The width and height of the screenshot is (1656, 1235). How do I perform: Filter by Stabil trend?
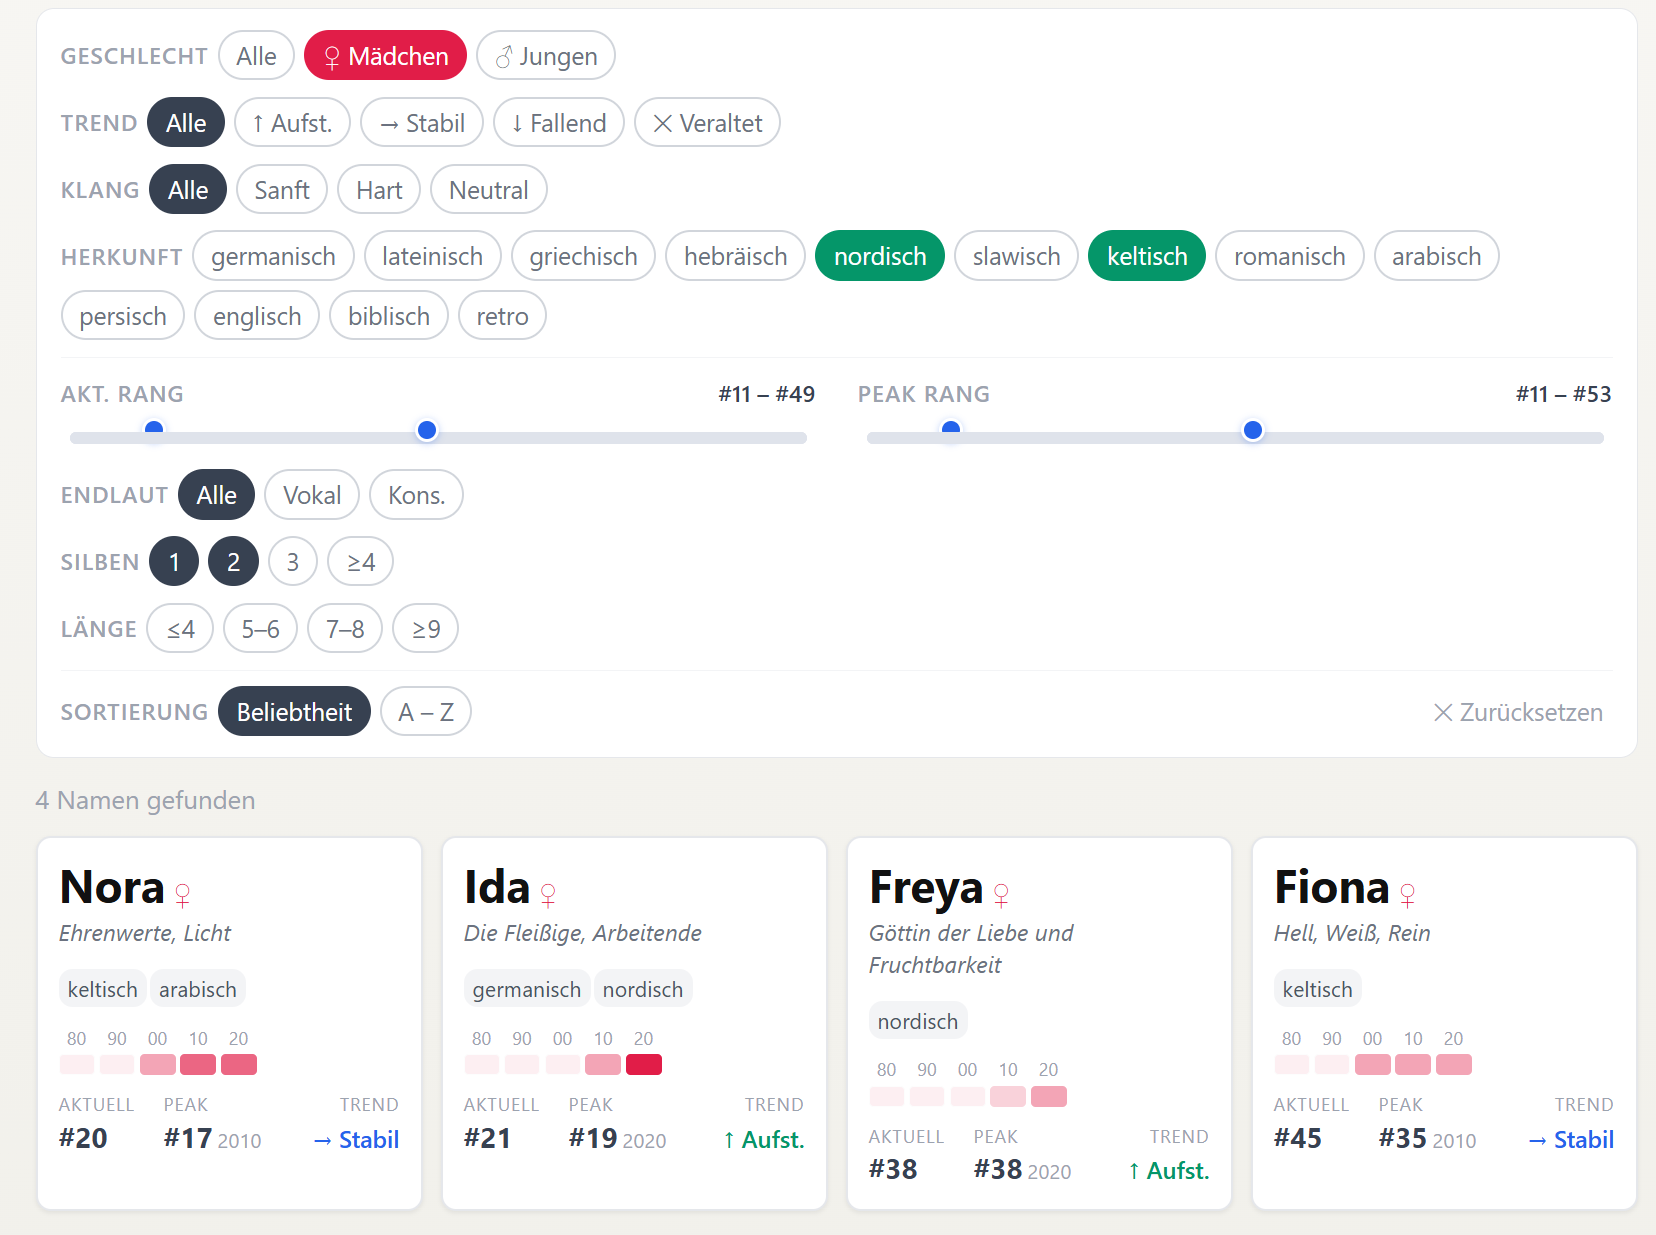(422, 123)
